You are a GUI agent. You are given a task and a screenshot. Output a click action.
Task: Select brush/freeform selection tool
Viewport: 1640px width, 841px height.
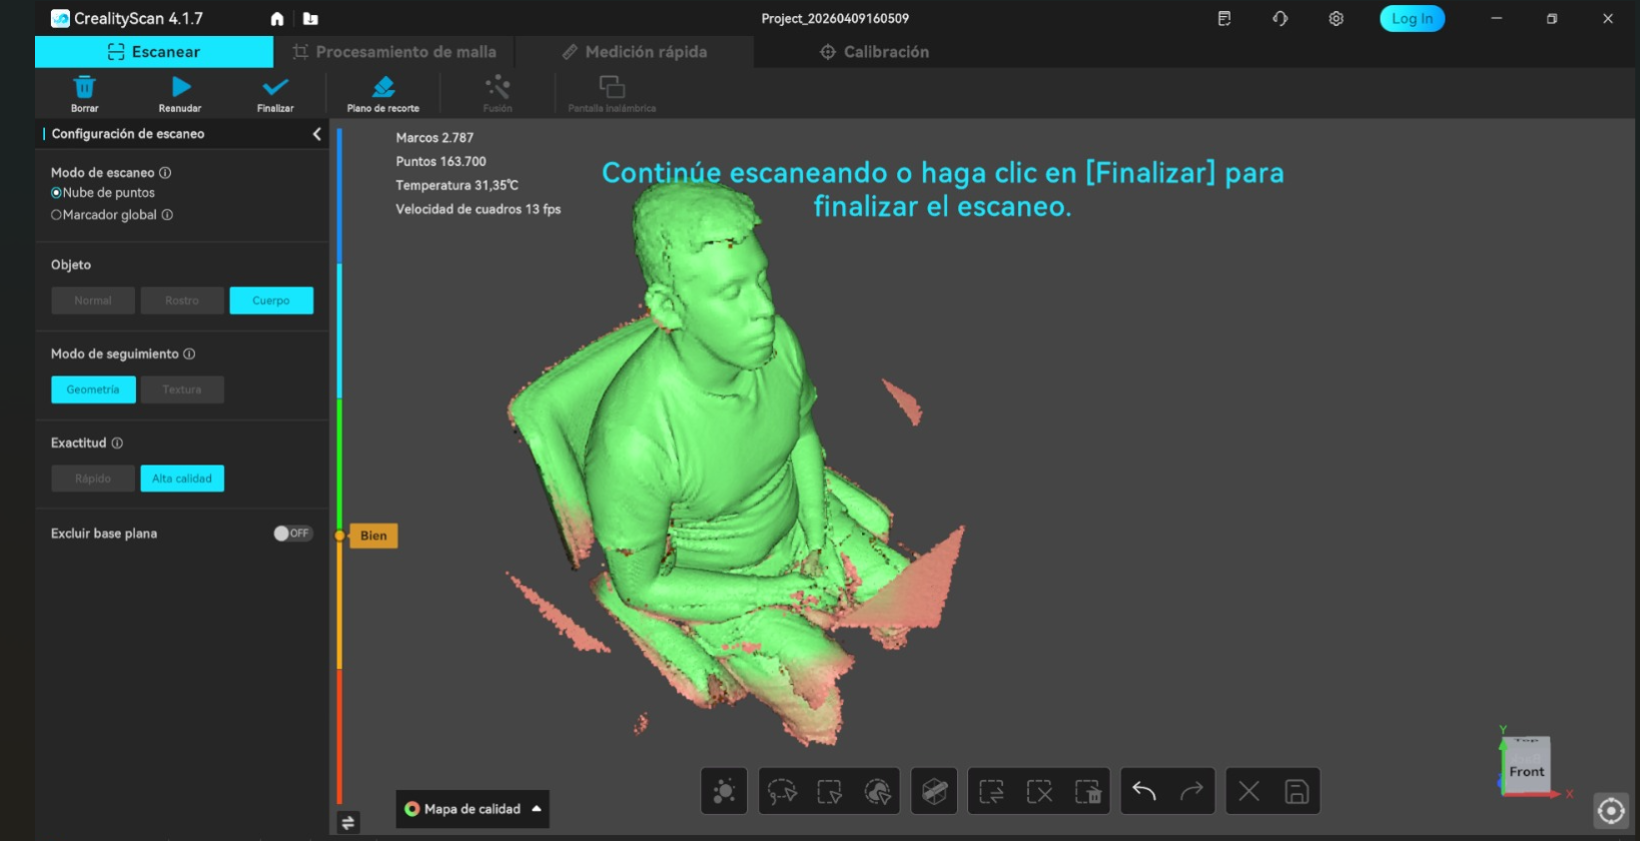(x=877, y=792)
